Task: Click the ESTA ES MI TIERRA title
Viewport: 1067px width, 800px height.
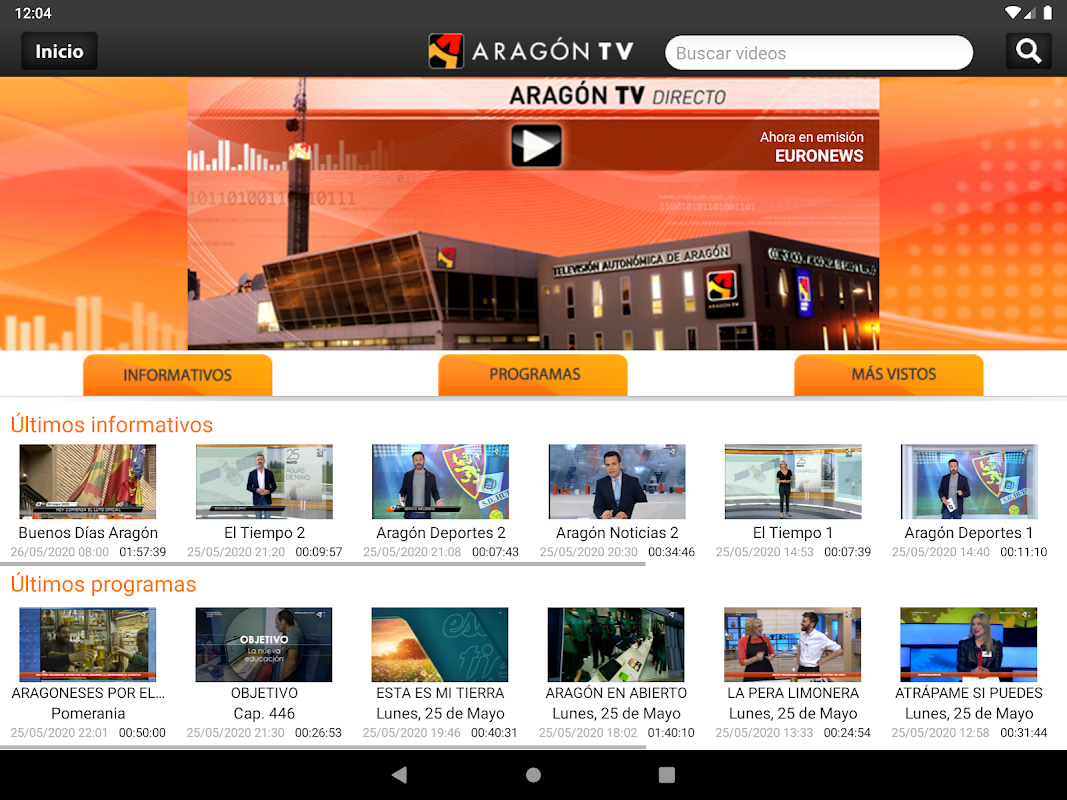Action: point(440,693)
